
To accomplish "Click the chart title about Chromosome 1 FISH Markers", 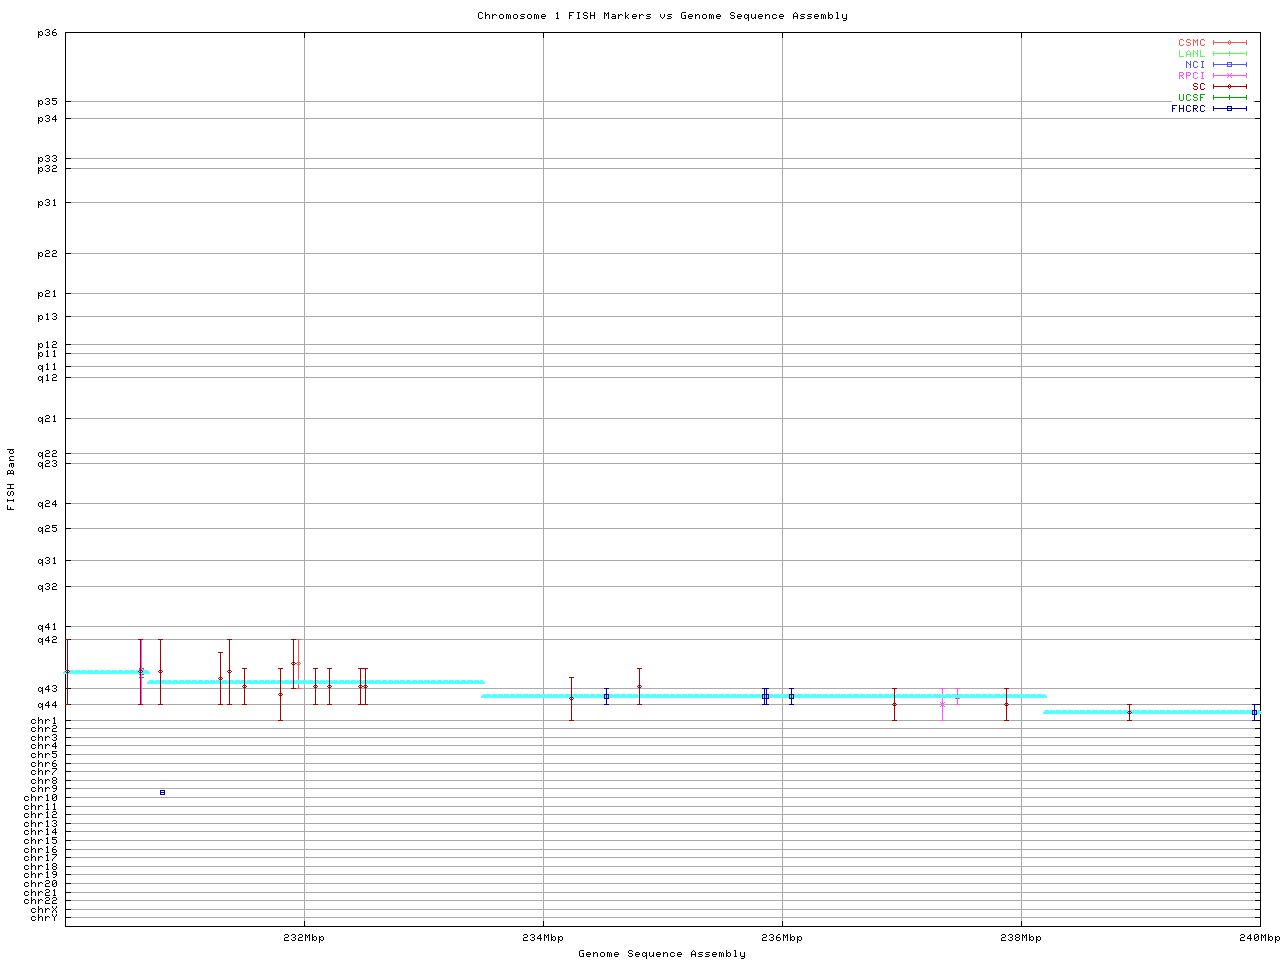I will [x=662, y=16].
